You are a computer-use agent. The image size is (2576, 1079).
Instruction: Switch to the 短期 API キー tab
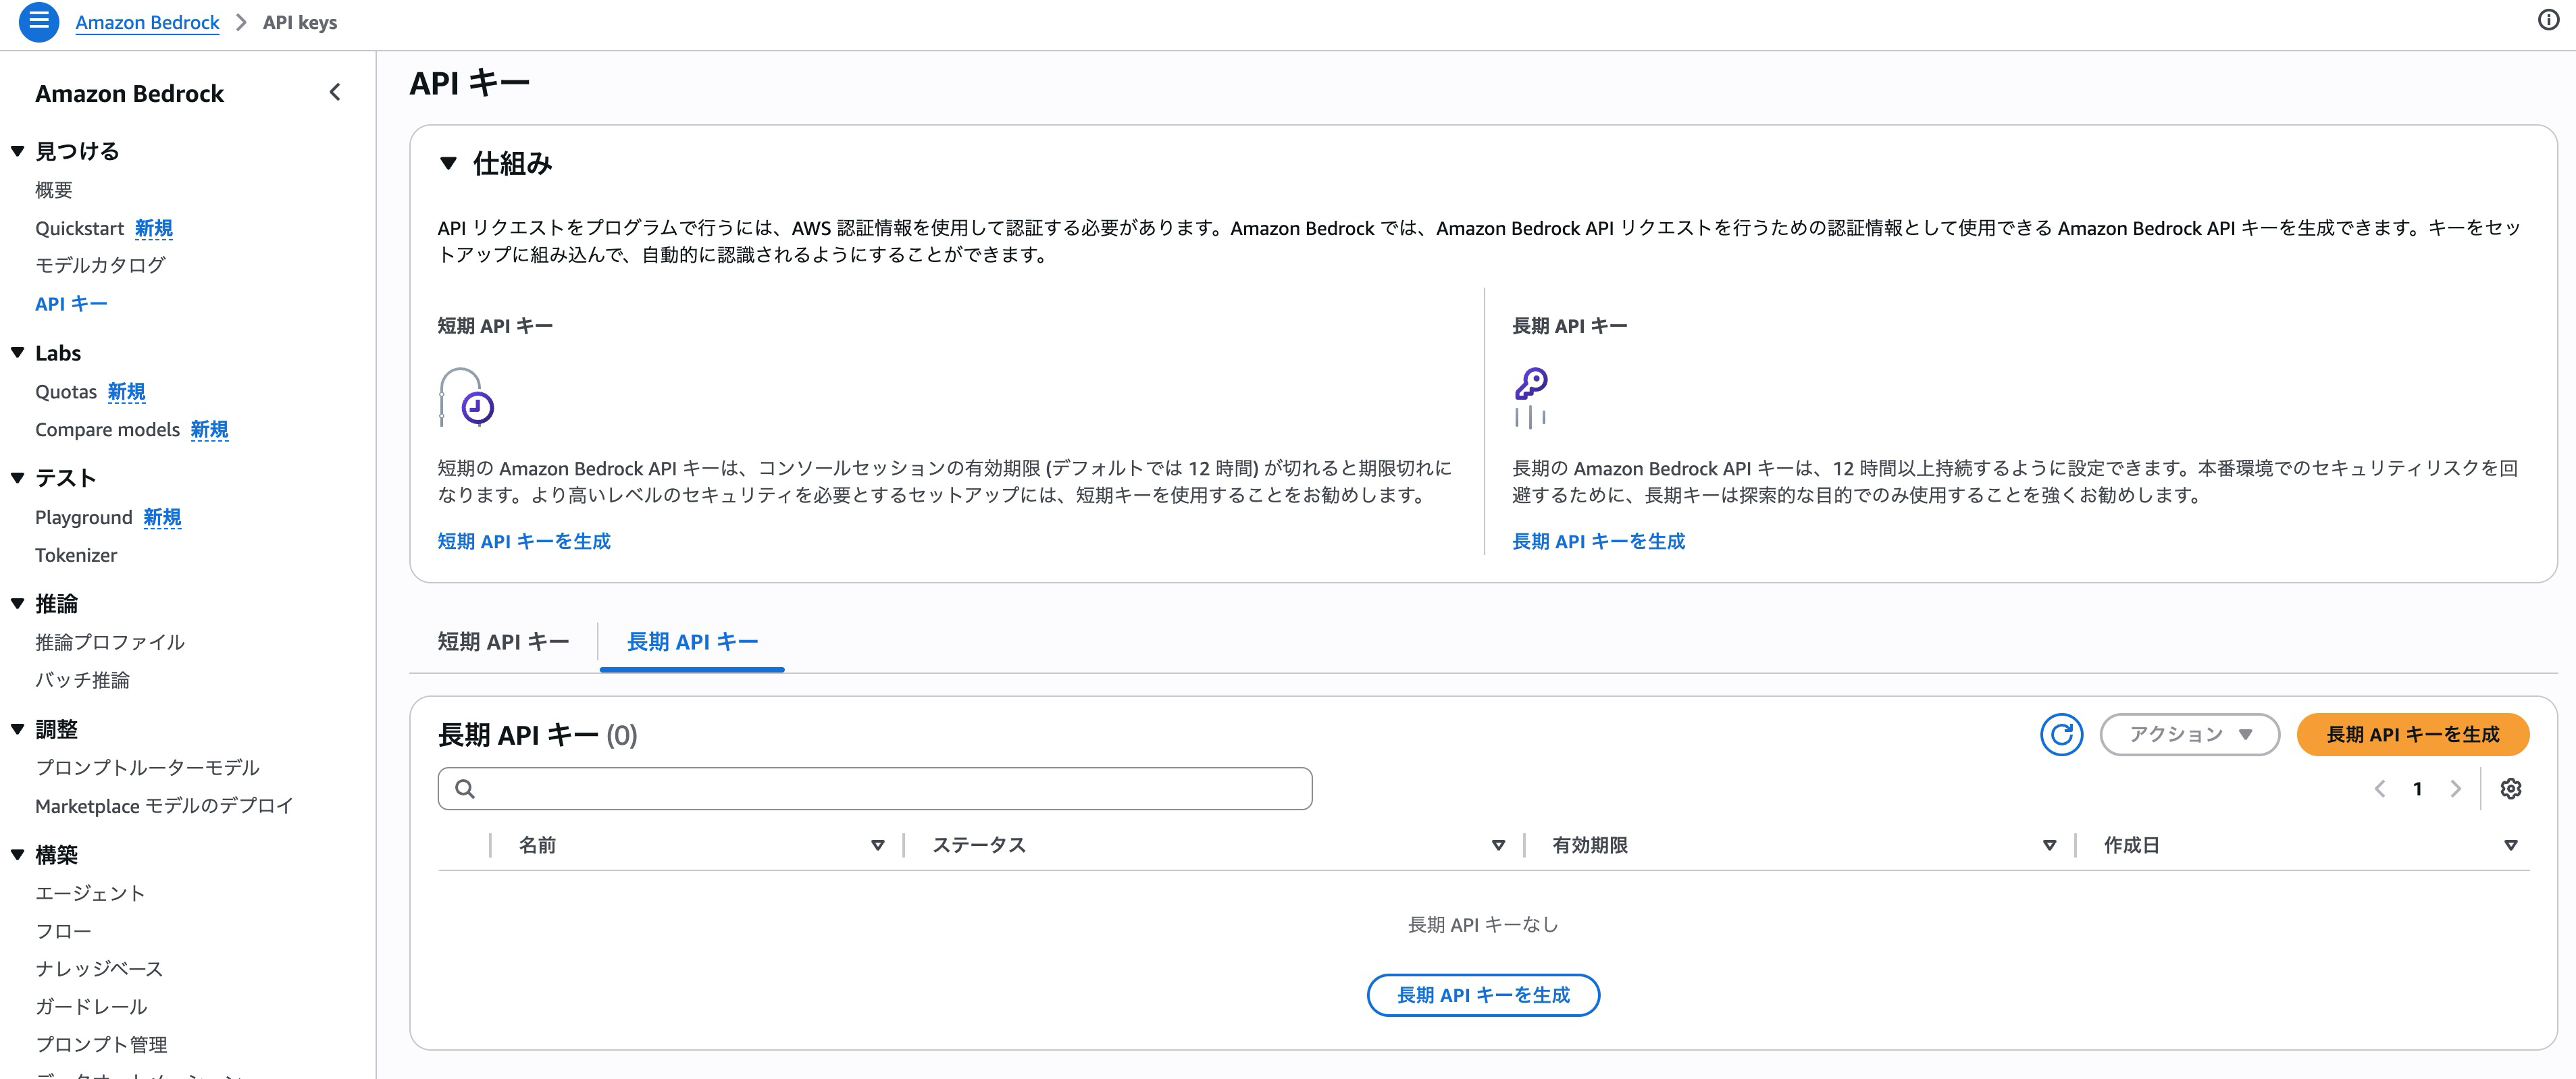click(503, 641)
